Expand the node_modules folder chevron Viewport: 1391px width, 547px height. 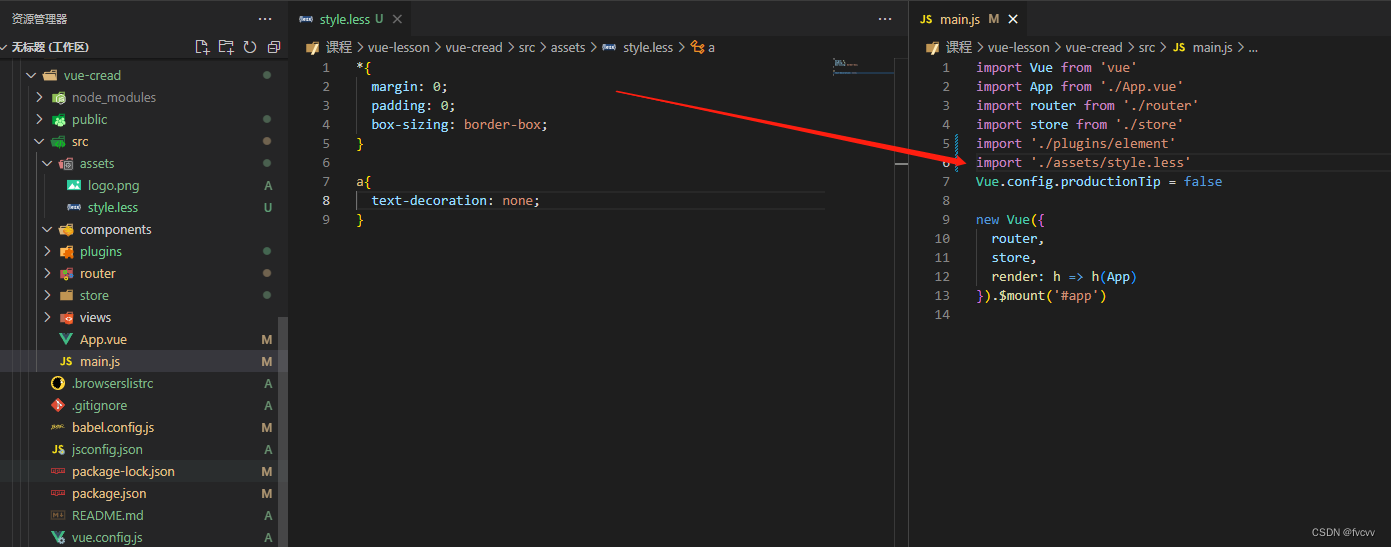(x=39, y=97)
